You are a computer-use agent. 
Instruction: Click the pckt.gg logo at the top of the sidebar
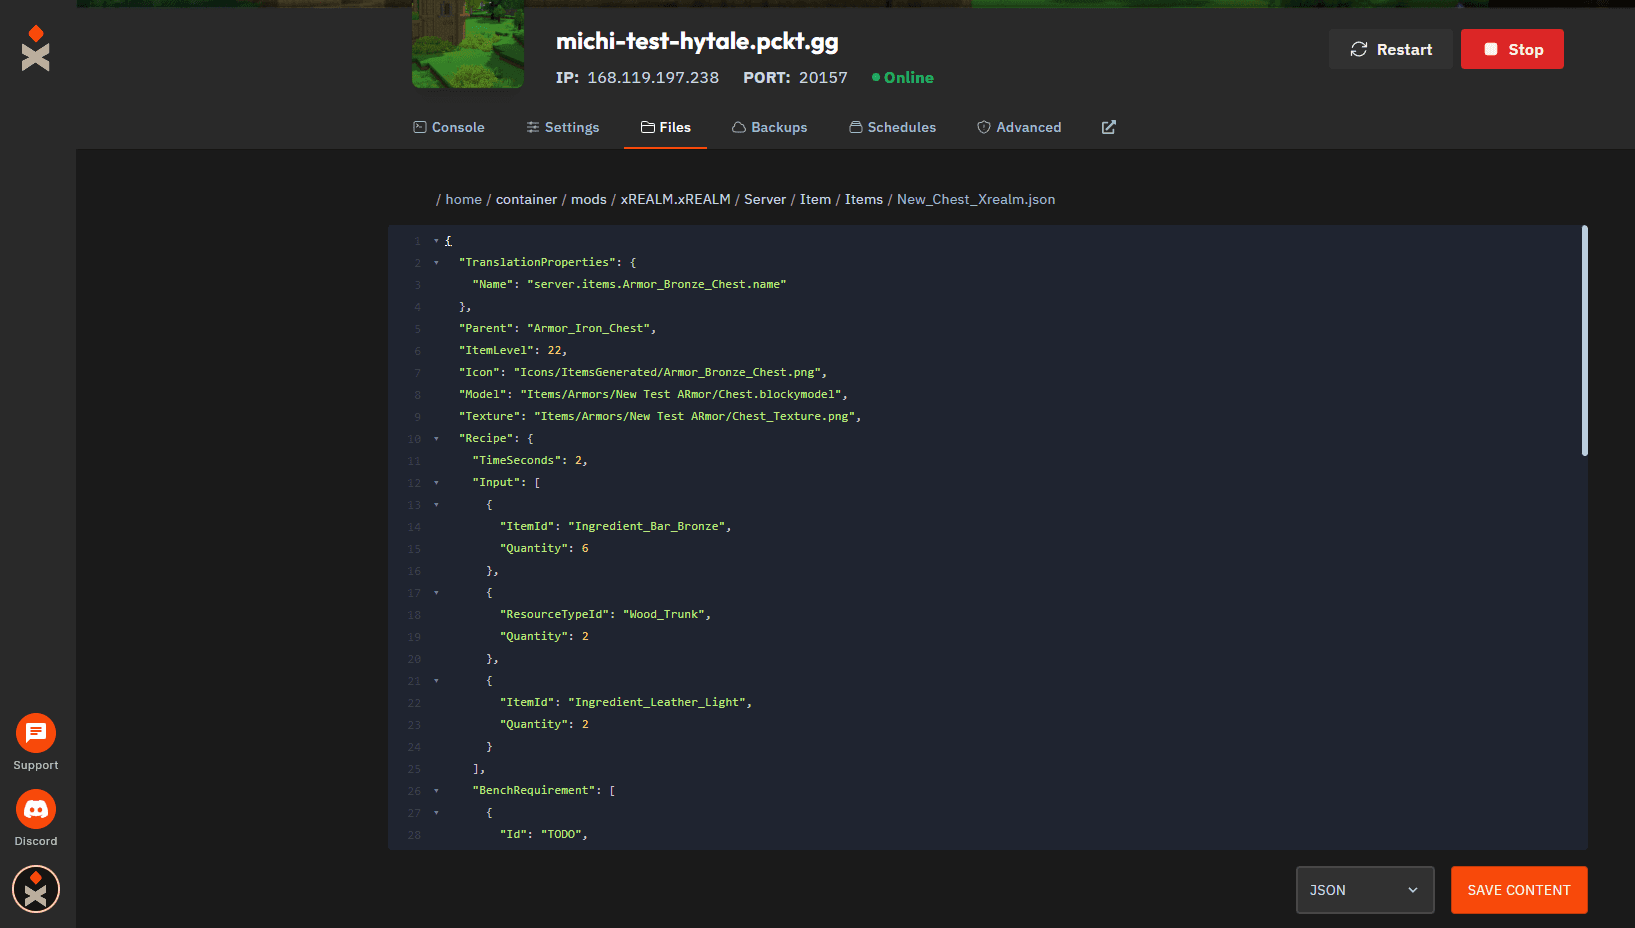coord(35,48)
